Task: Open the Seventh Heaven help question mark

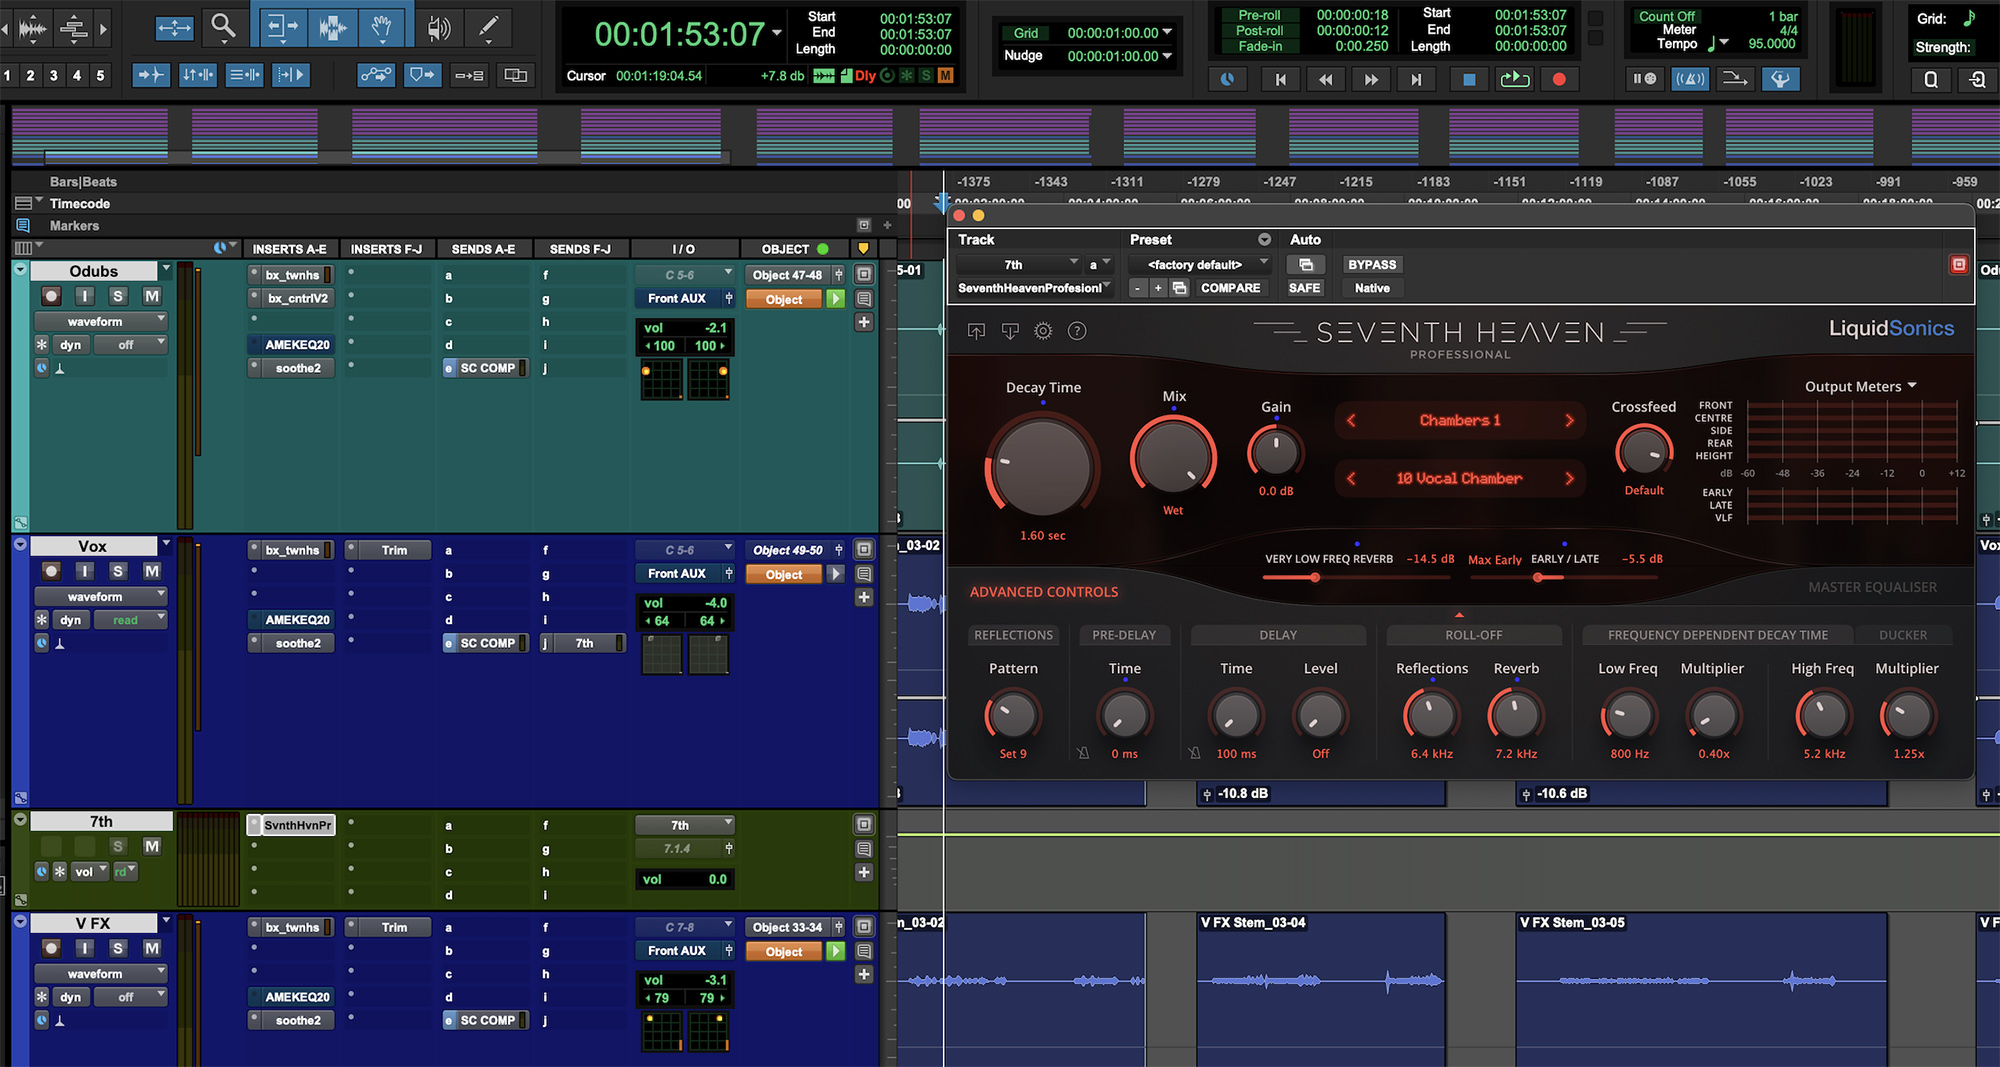Action: click(x=1077, y=331)
